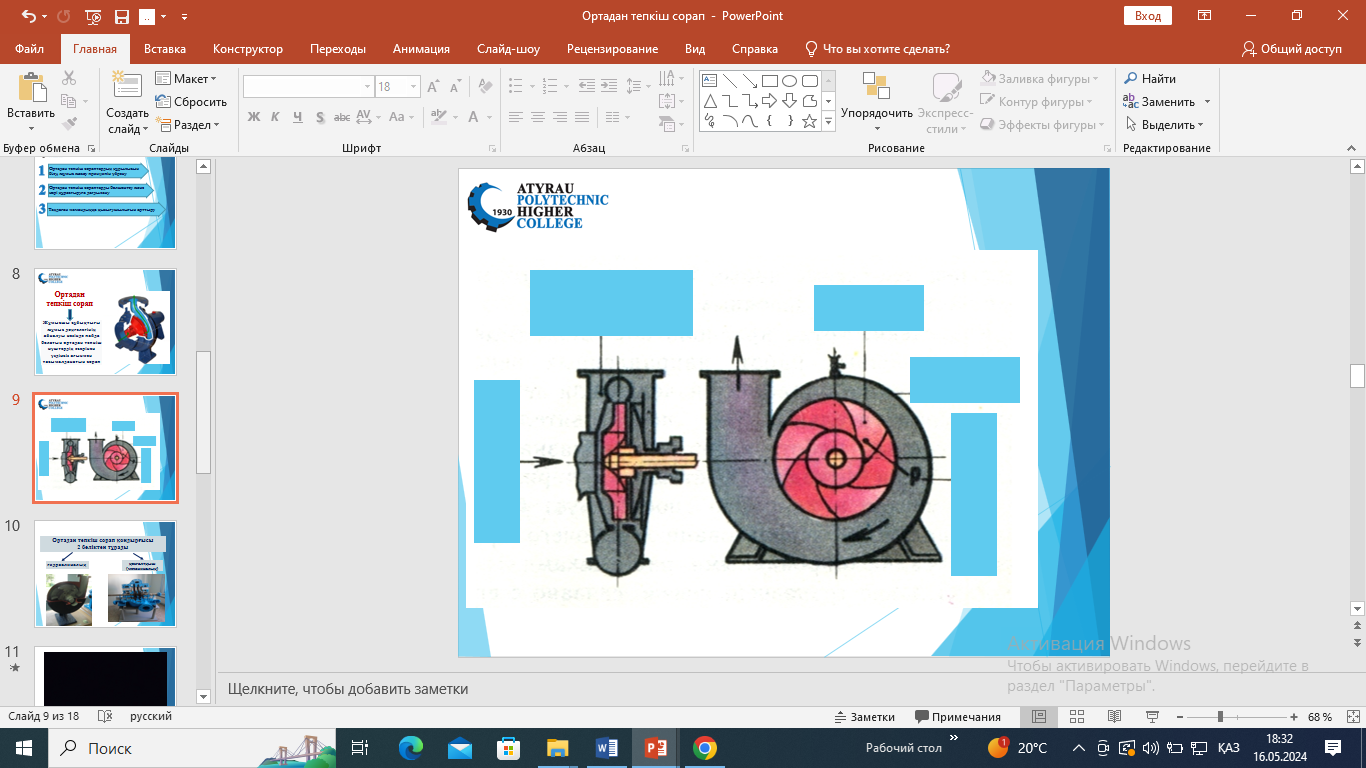Start slideshow from the status bar icon
The image size is (1366, 768).
tap(1151, 717)
